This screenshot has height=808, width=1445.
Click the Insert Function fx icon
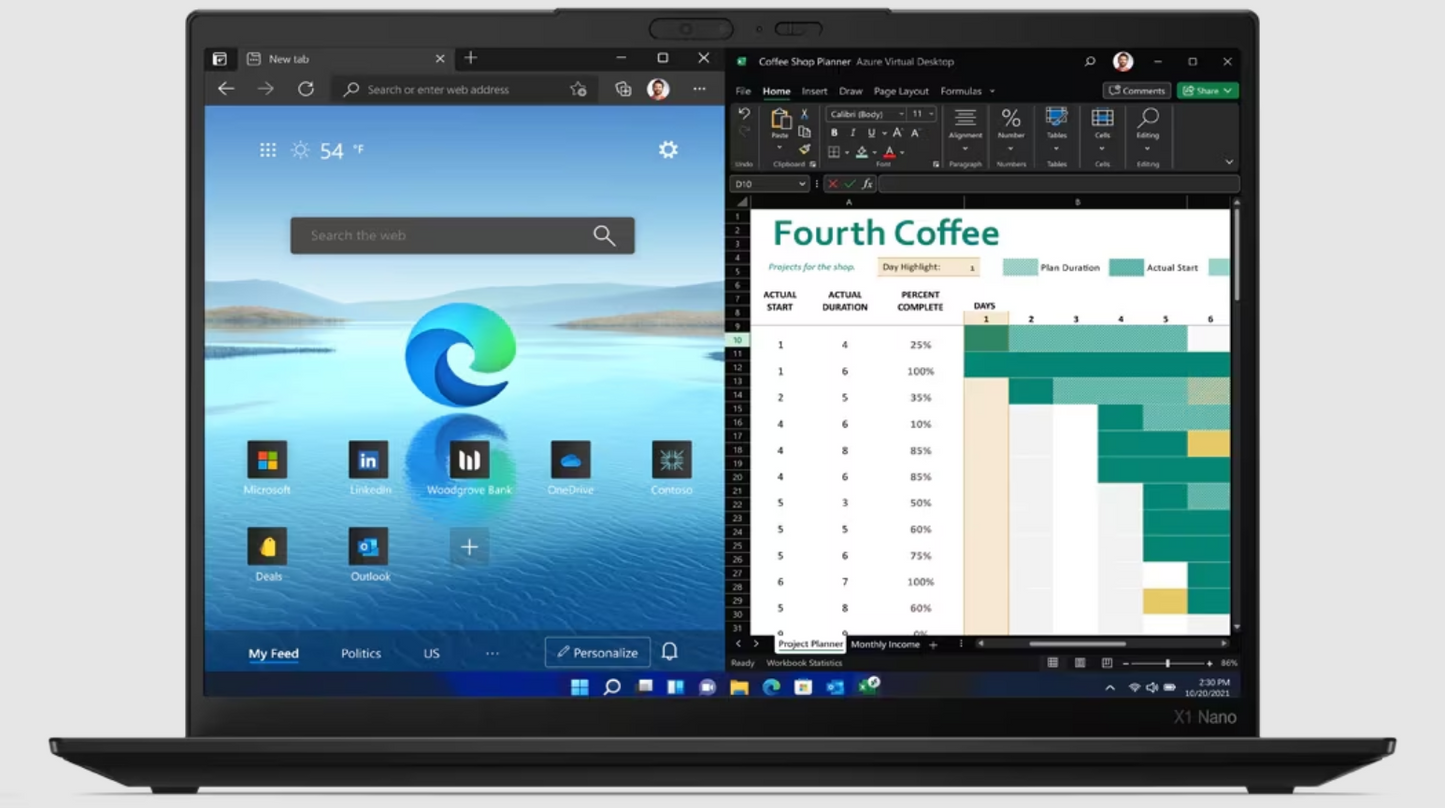click(x=867, y=184)
